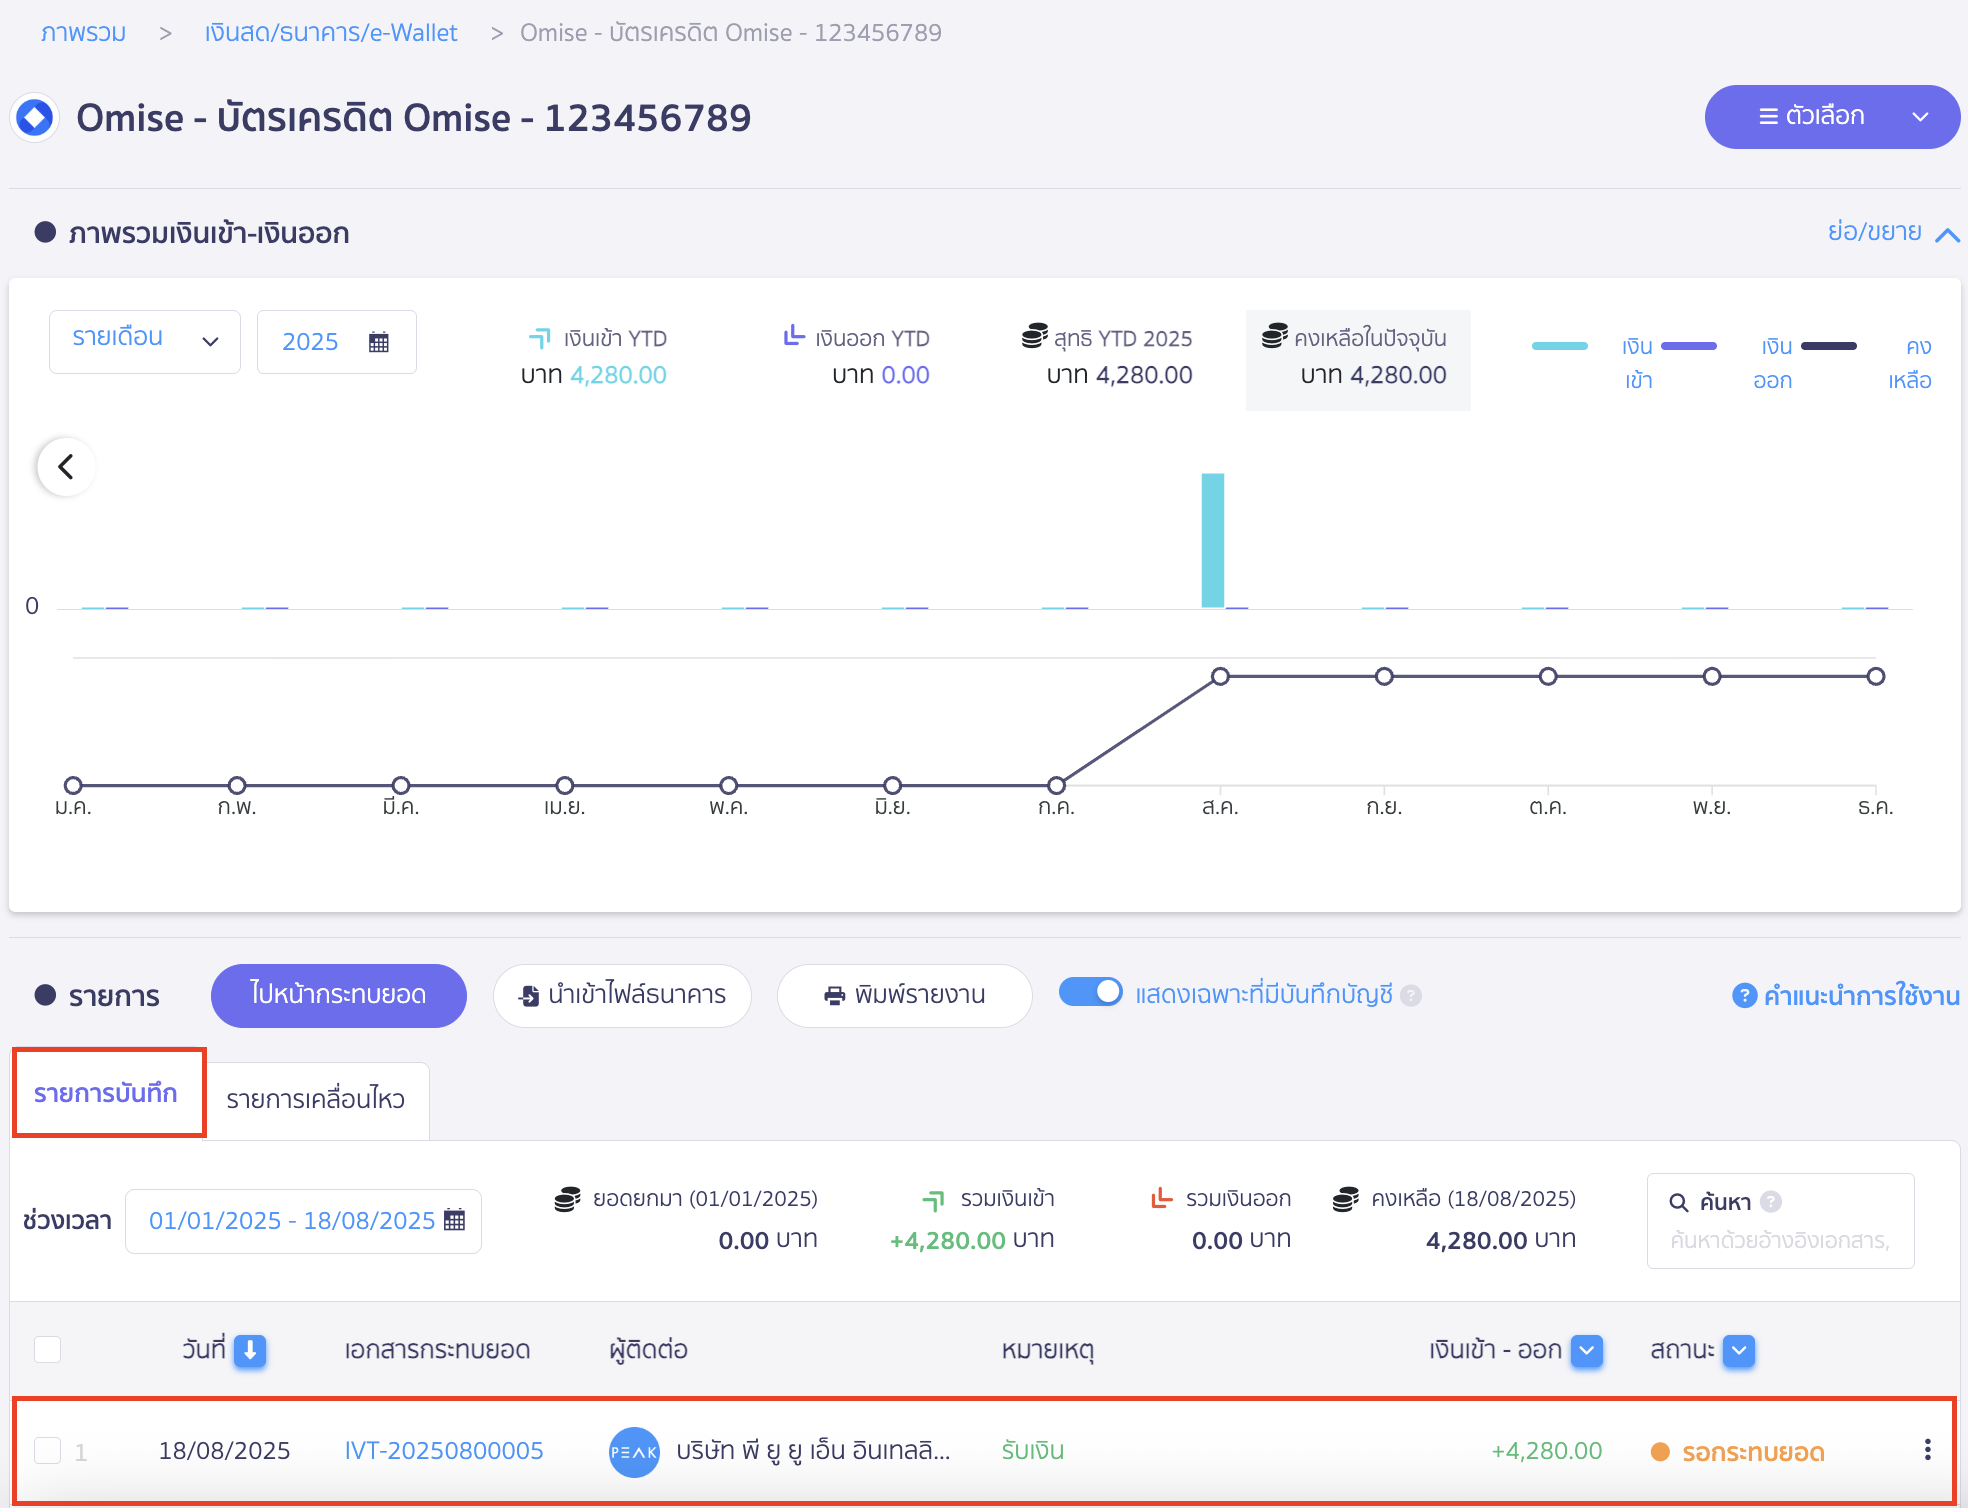Toggle the คงเหลือ dark legend series
1968x1508 pixels.
coord(1866,363)
